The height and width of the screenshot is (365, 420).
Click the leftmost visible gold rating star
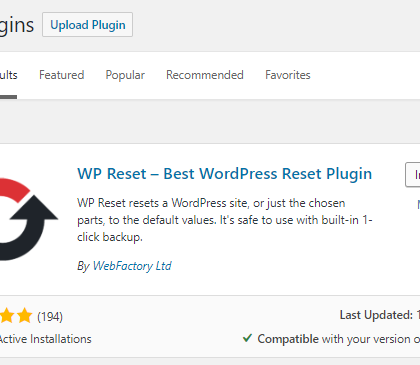click(x=6, y=316)
